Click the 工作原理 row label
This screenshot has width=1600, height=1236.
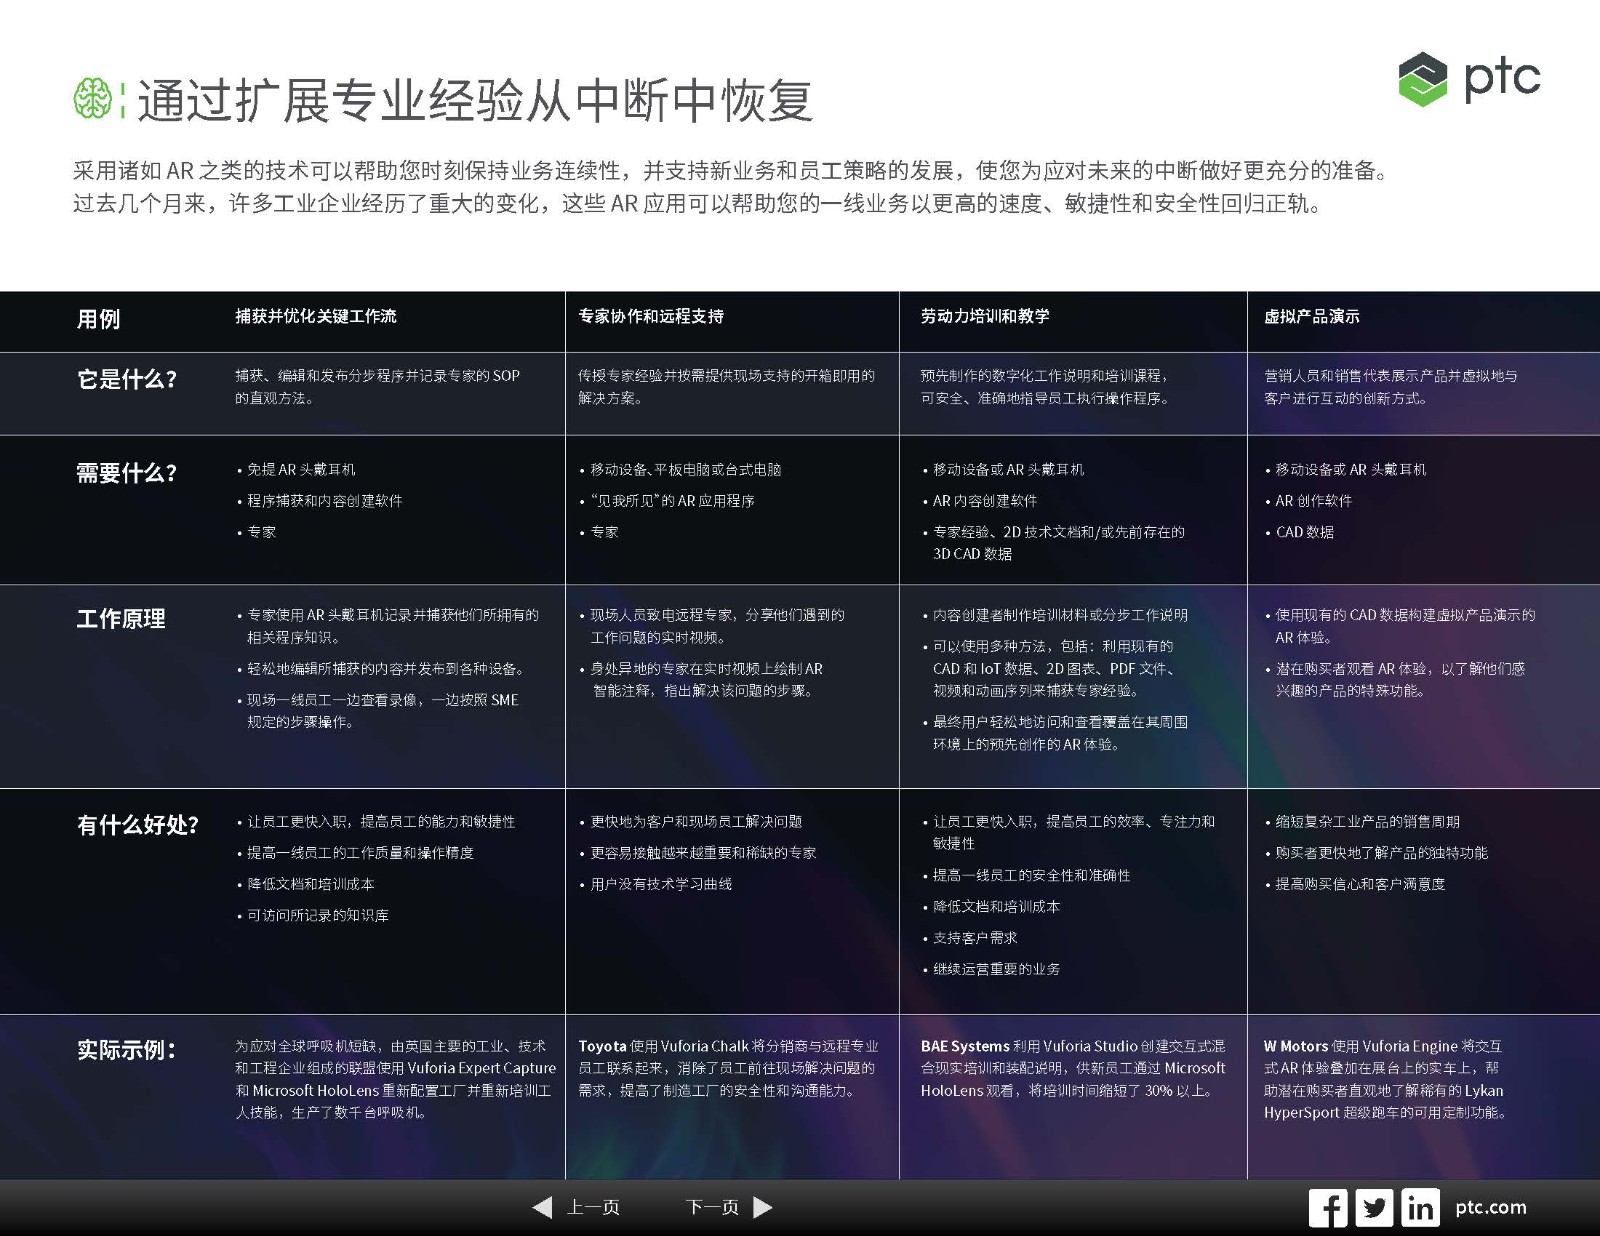pos(121,619)
